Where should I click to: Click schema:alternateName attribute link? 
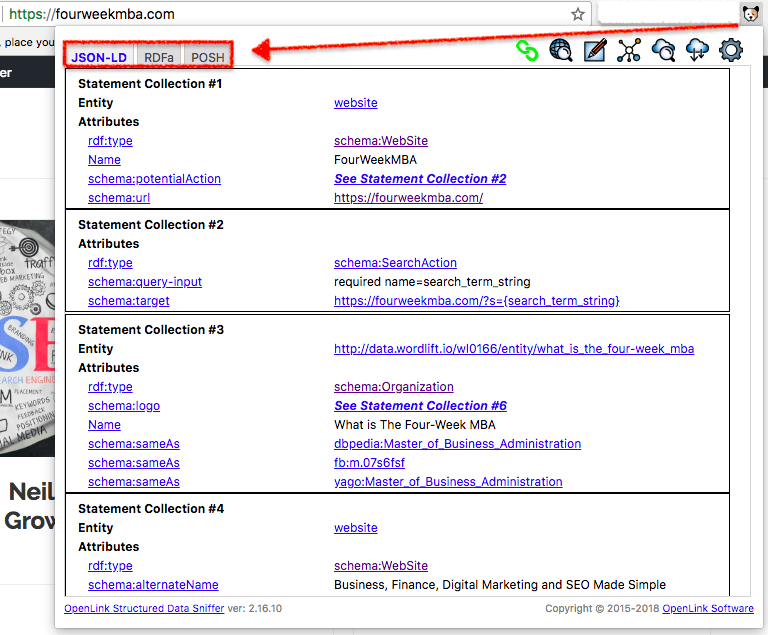(153, 585)
